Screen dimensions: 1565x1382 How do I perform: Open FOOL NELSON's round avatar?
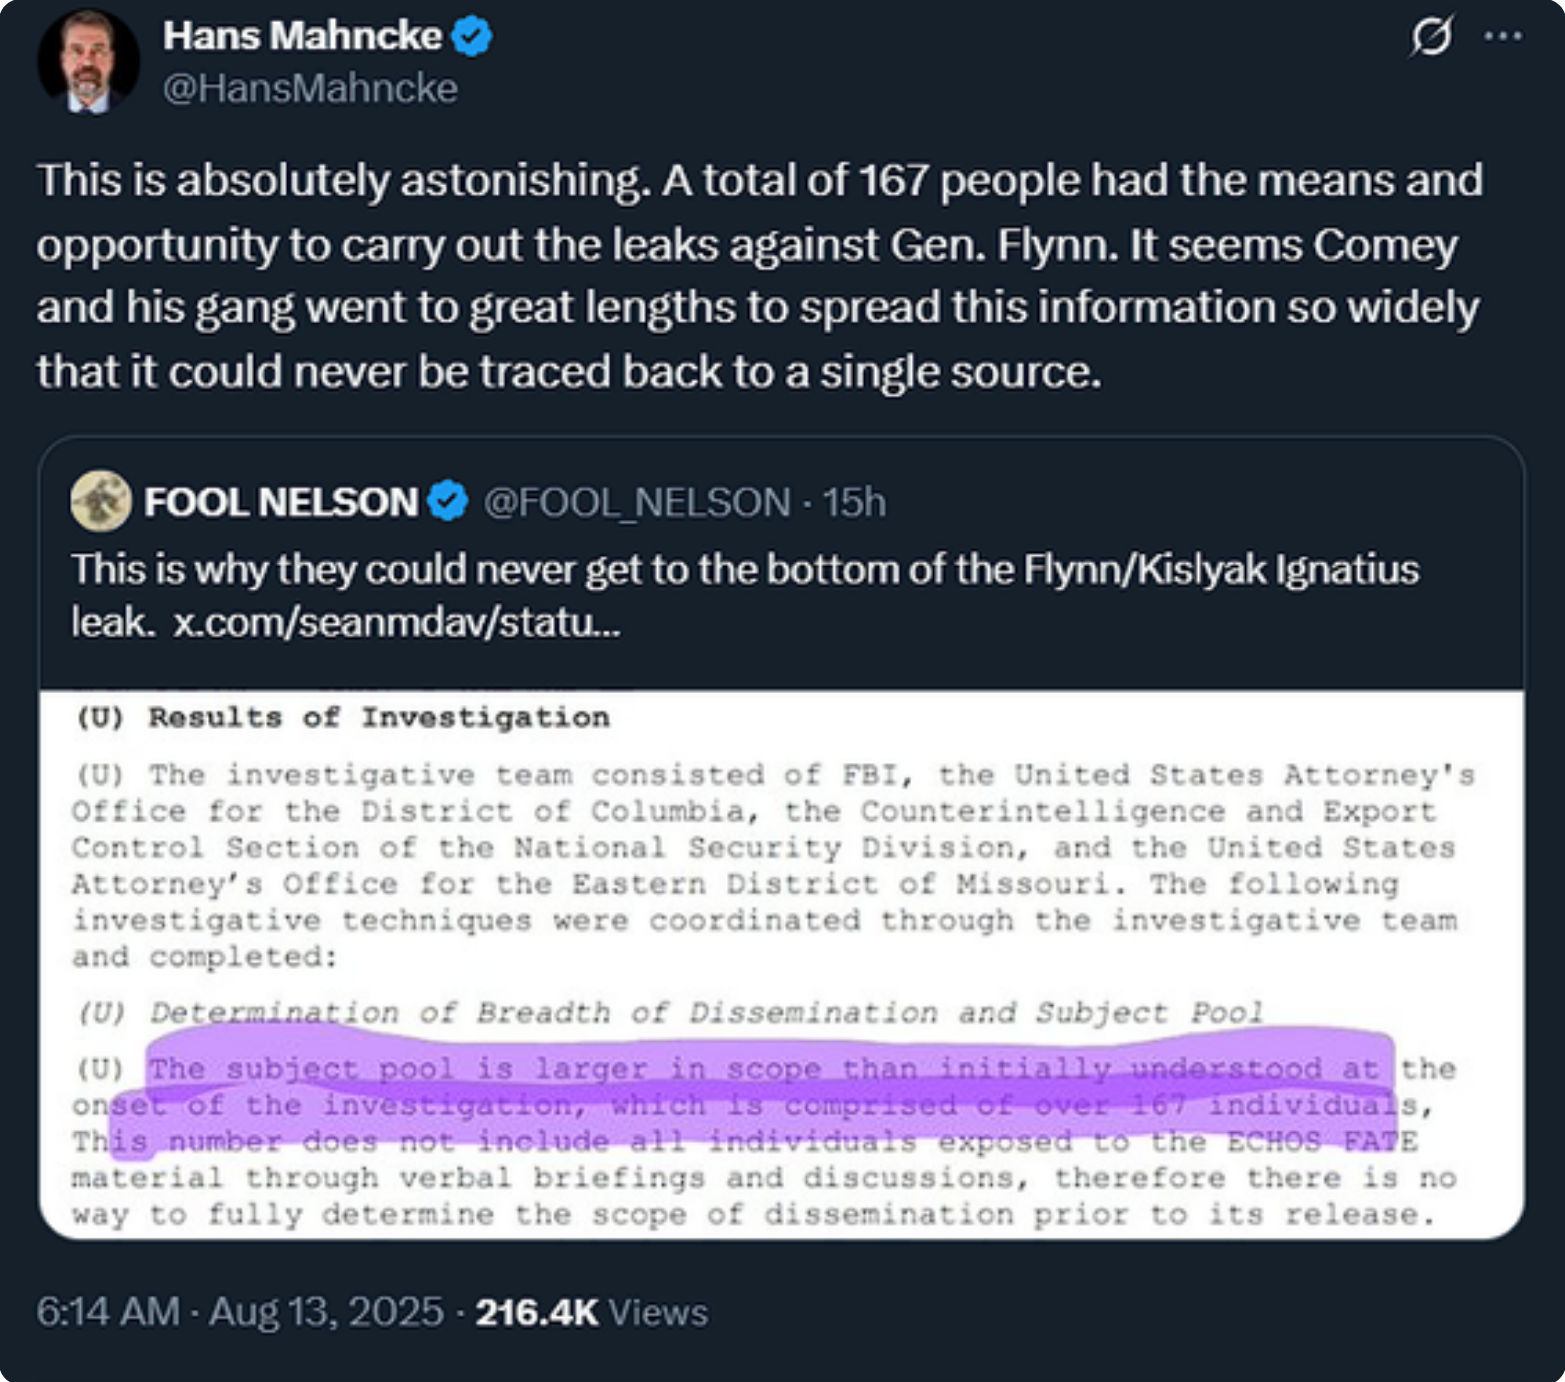pyautogui.click(x=101, y=501)
